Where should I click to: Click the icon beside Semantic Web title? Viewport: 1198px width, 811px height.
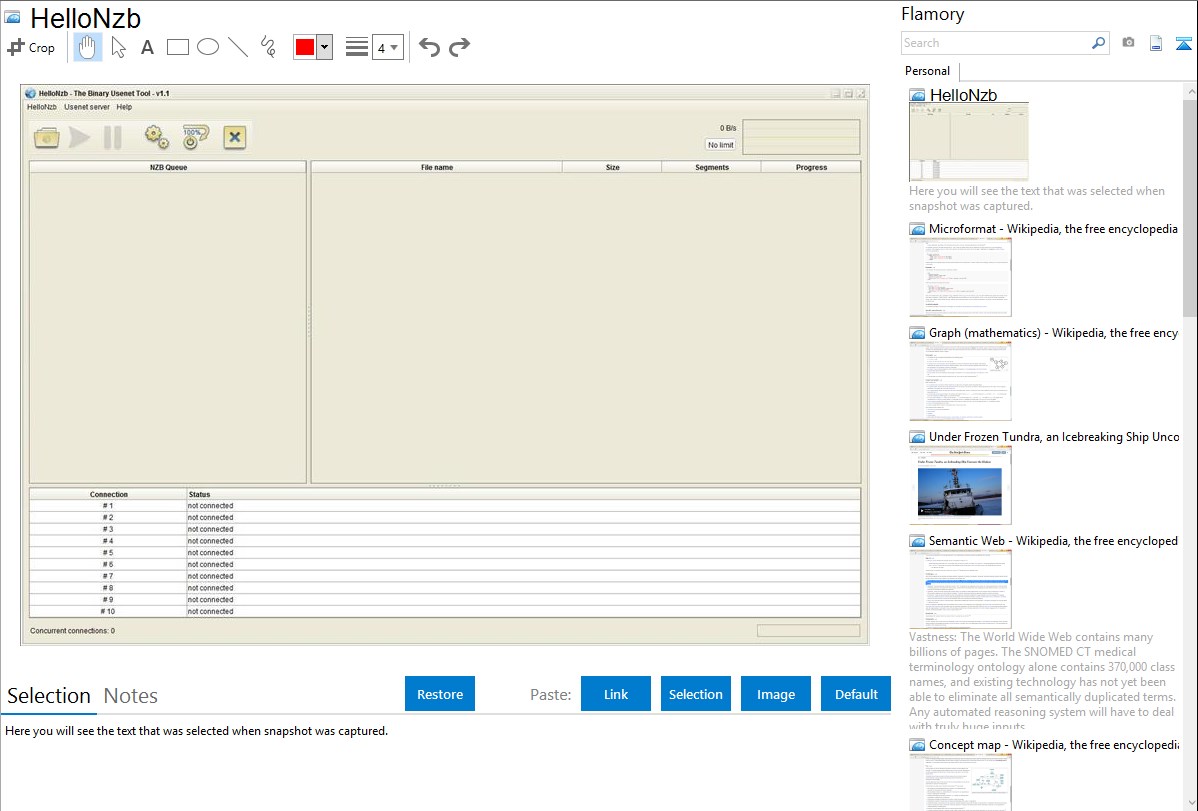(x=917, y=541)
